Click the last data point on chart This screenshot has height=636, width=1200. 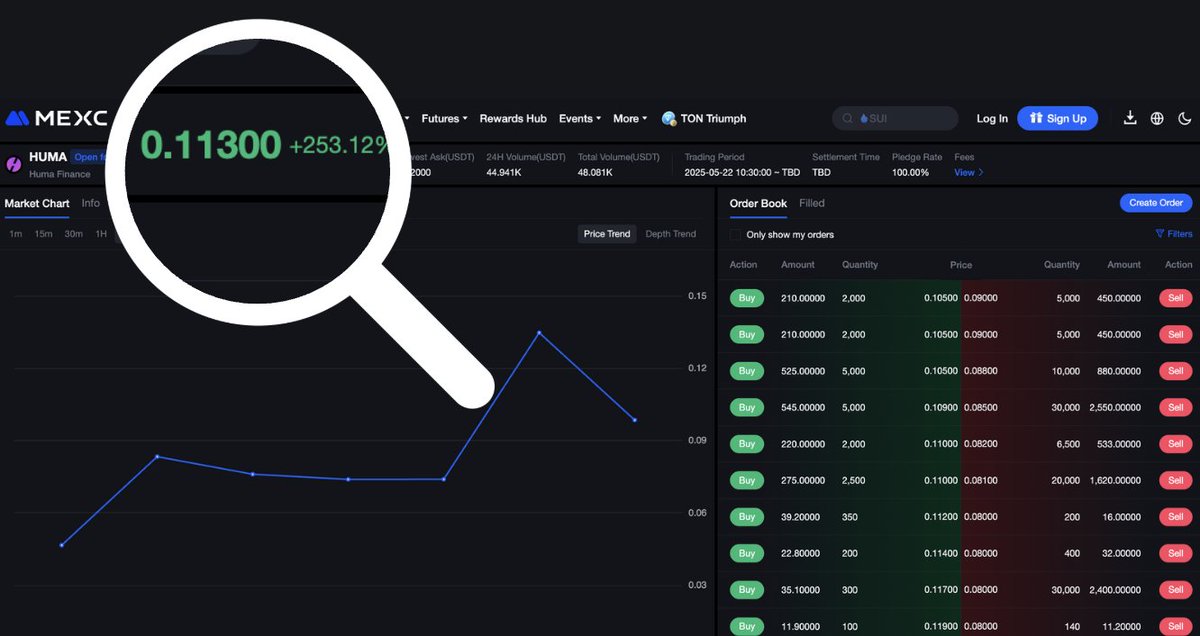click(635, 420)
